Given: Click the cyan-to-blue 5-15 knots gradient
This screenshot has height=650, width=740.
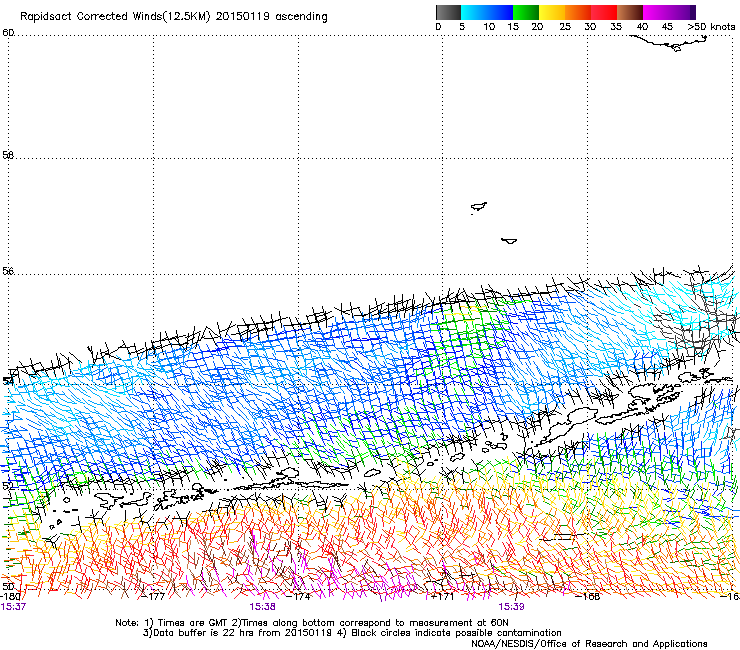Looking at the screenshot, I should (x=487, y=12).
